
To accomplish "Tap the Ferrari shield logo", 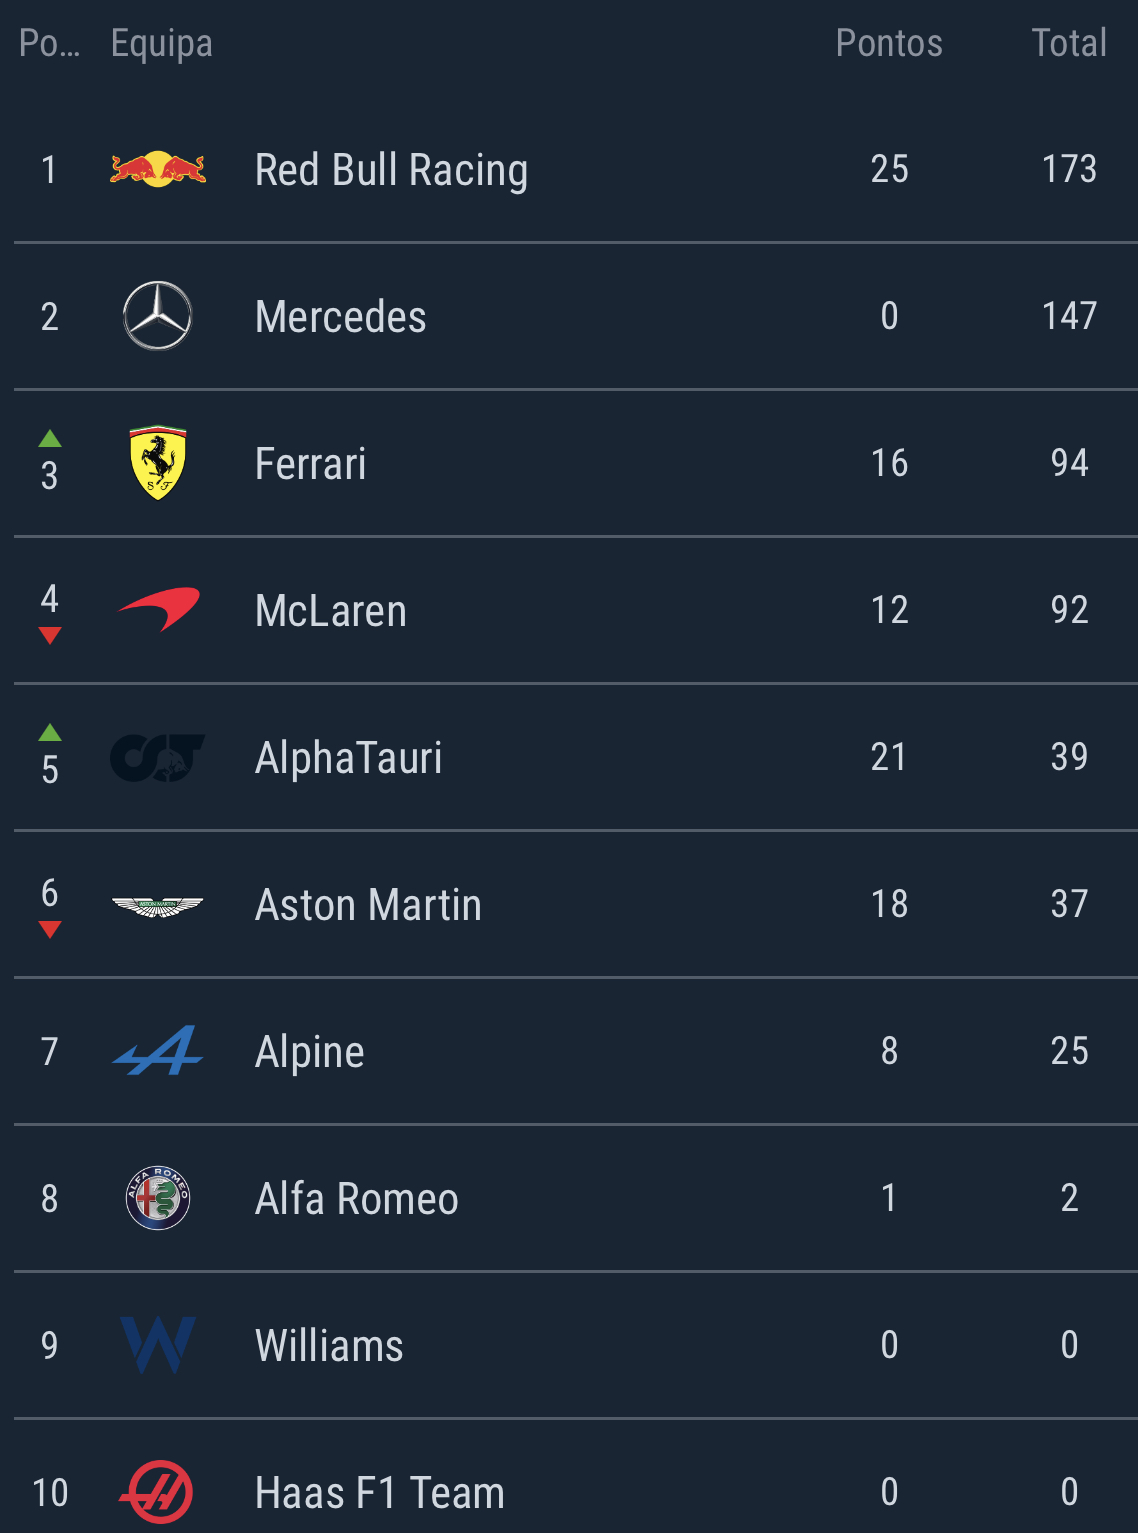I will pos(158,463).
